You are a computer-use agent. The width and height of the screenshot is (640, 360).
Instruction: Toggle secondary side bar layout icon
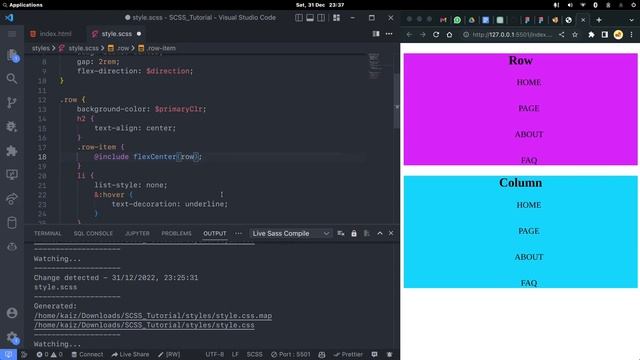click(322, 18)
